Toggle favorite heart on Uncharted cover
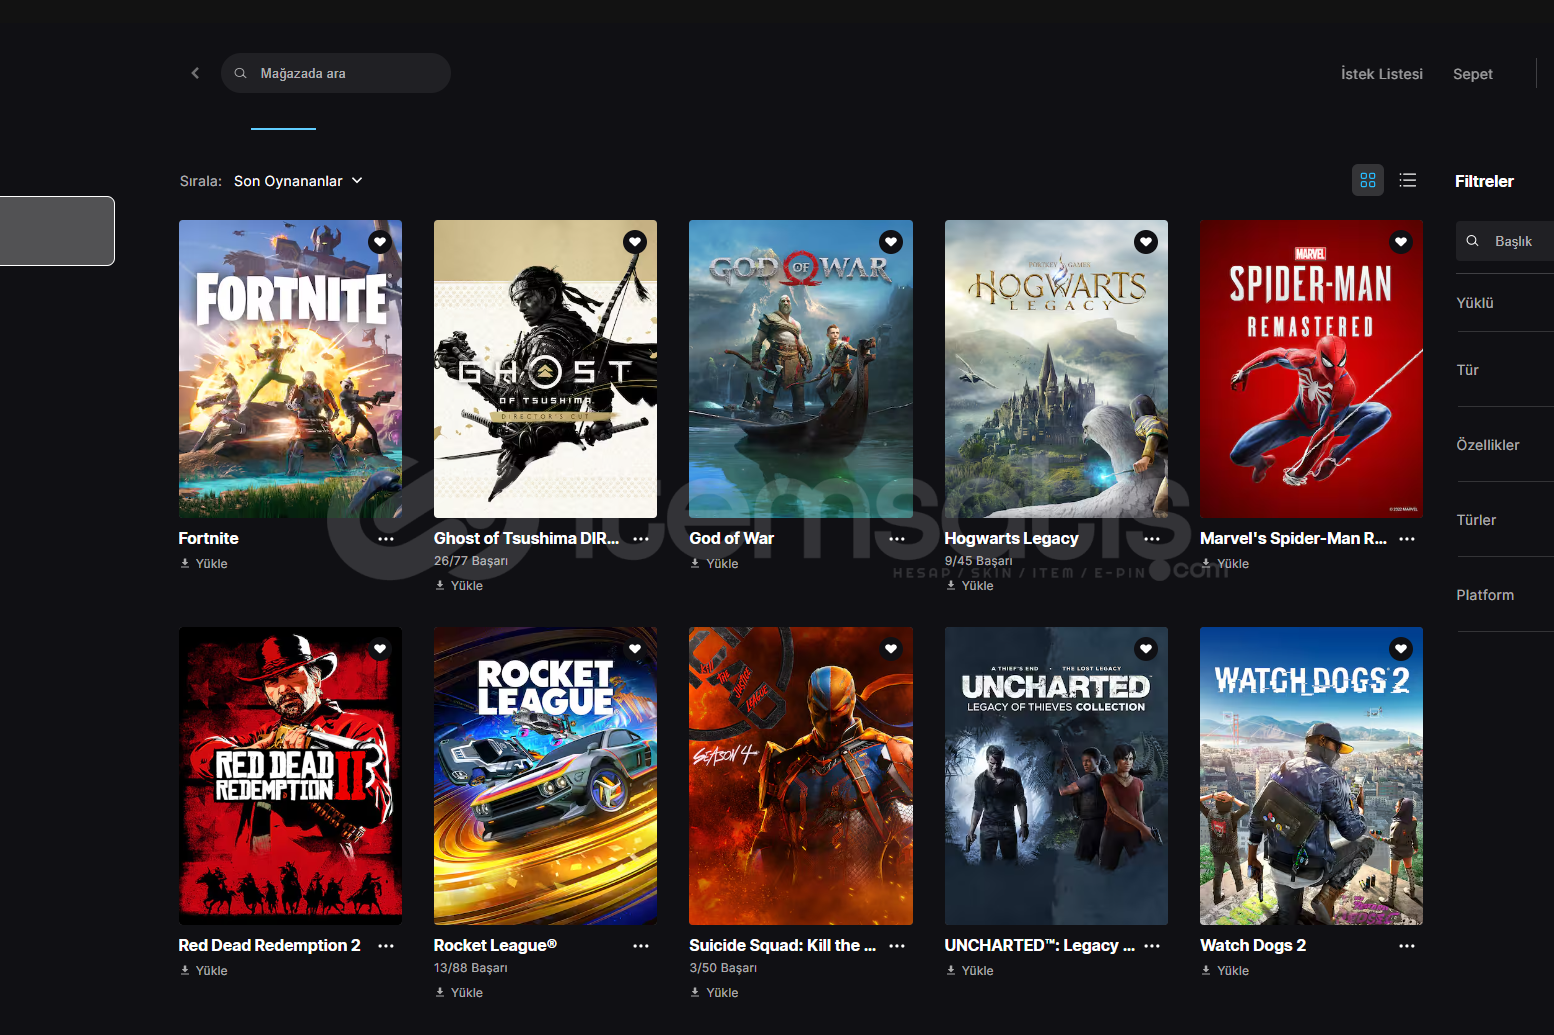This screenshot has width=1554, height=1035. point(1146,649)
